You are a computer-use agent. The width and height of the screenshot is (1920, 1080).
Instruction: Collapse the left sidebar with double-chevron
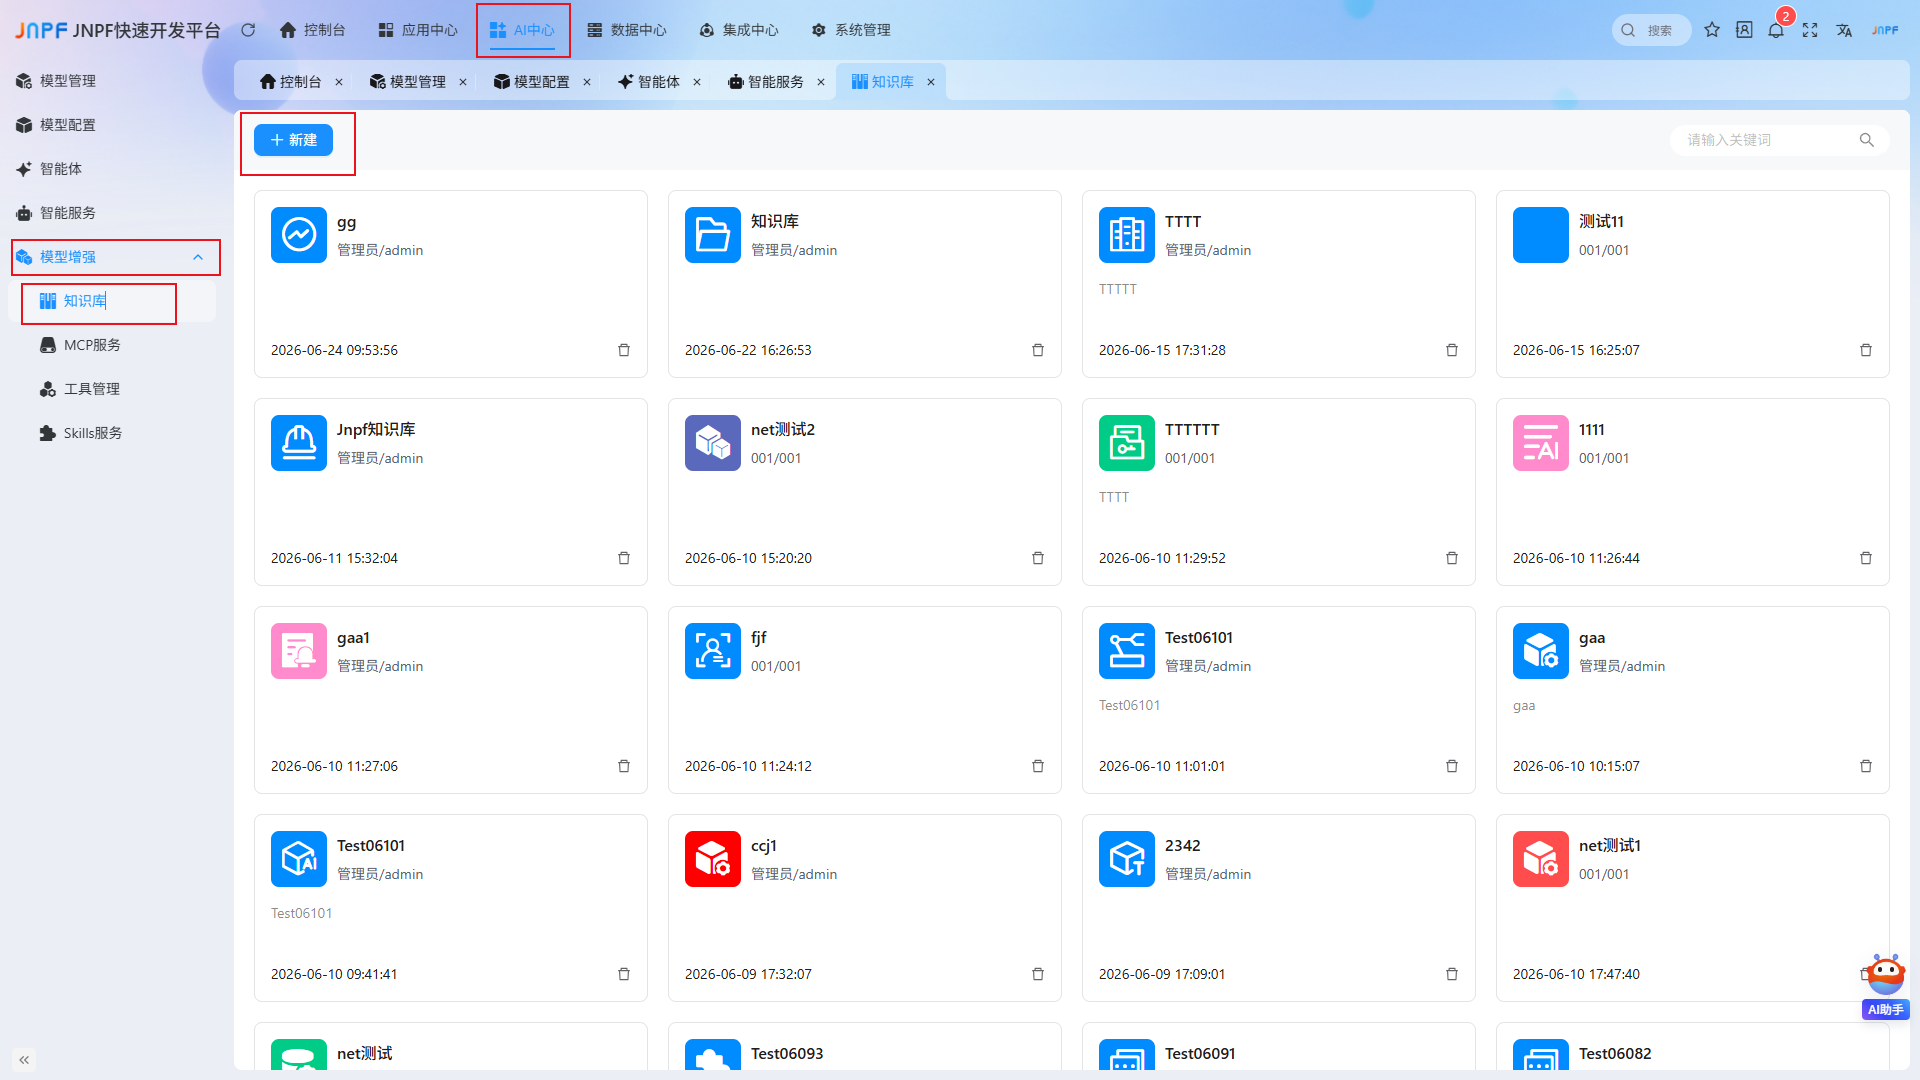click(24, 1059)
